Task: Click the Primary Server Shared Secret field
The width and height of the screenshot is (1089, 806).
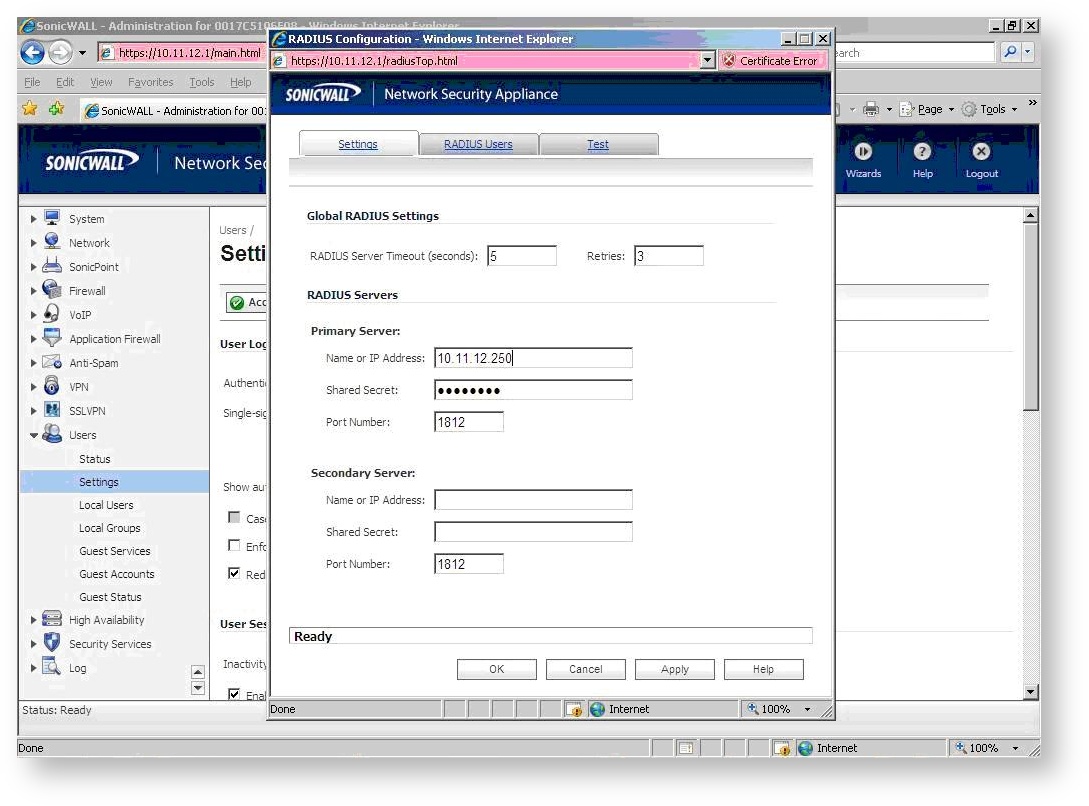Action: pos(533,390)
